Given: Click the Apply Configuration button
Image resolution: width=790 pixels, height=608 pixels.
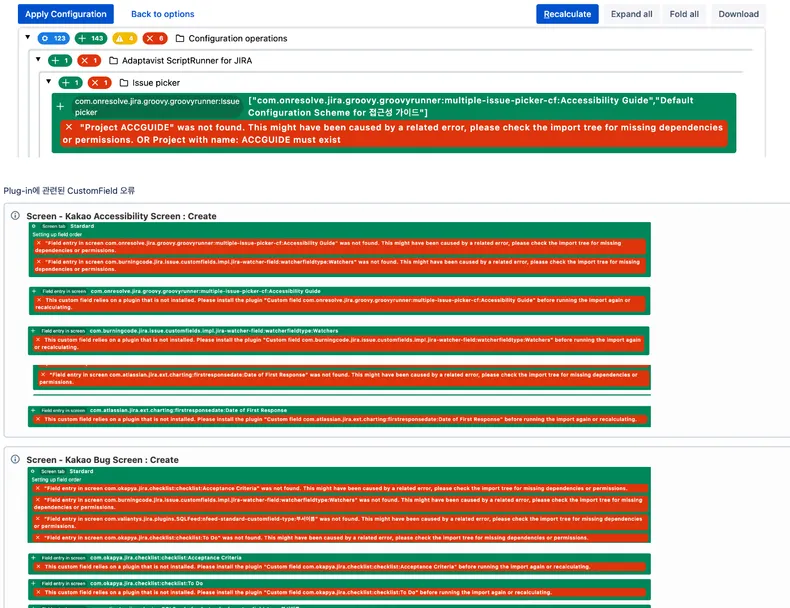Looking at the screenshot, I should pos(65,14).
